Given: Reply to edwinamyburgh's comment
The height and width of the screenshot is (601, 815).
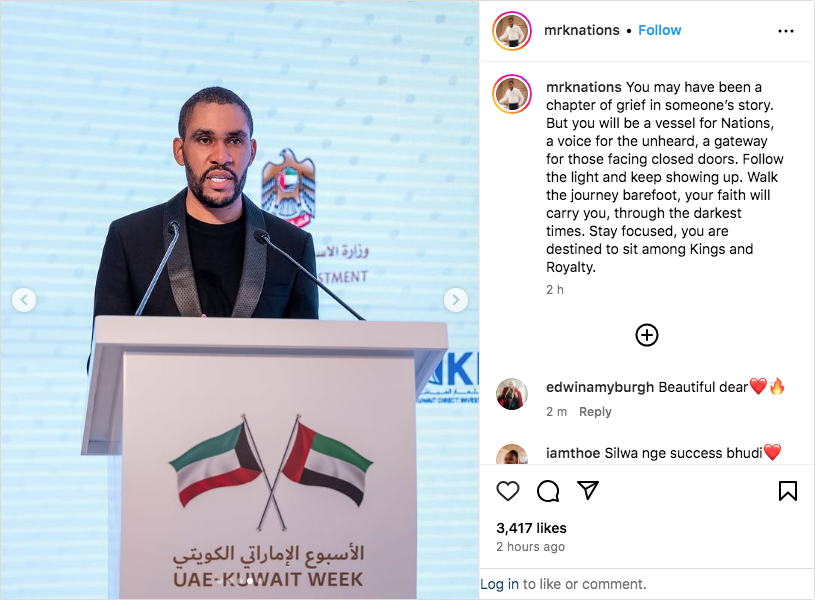Looking at the screenshot, I should [595, 412].
